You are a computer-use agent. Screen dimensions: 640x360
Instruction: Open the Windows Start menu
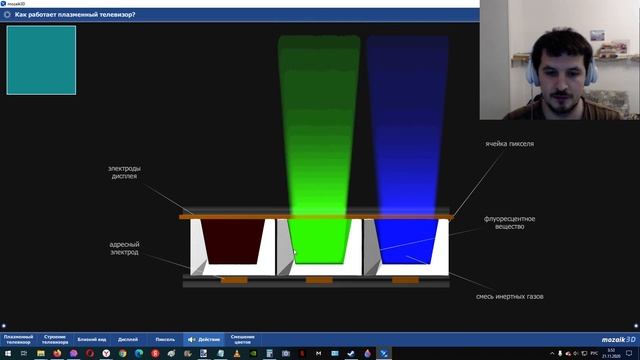click(x=8, y=353)
